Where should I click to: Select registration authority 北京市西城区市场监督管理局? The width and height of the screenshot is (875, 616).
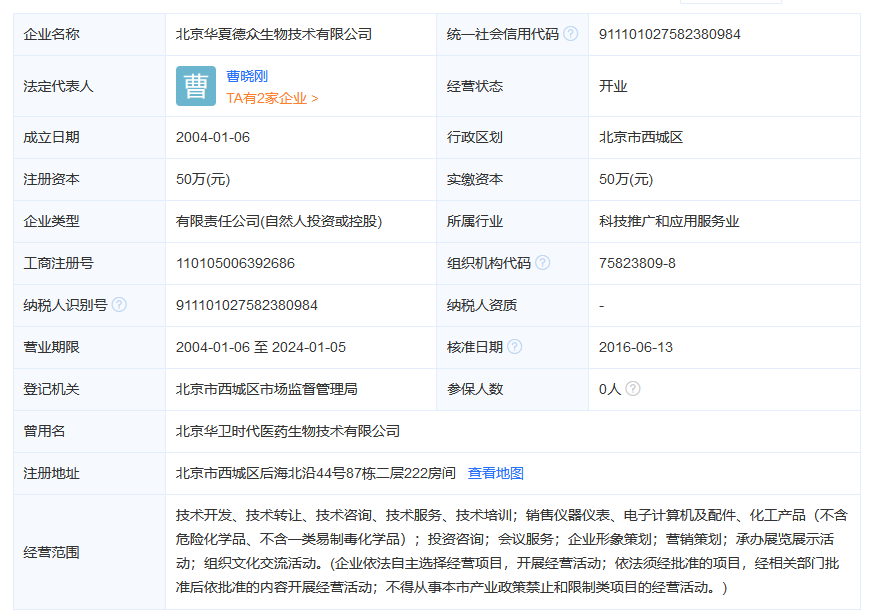(267, 389)
